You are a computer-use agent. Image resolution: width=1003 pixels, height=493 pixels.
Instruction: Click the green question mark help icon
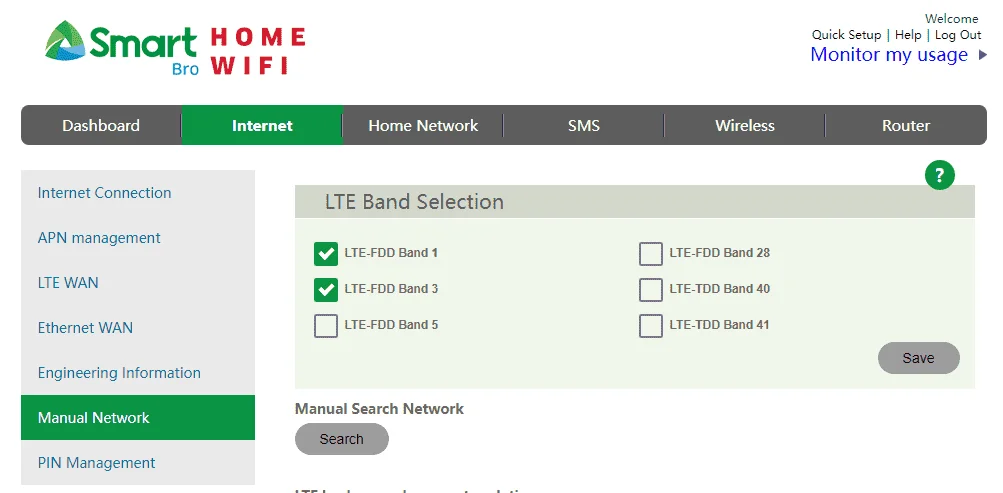tap(940, 175)
